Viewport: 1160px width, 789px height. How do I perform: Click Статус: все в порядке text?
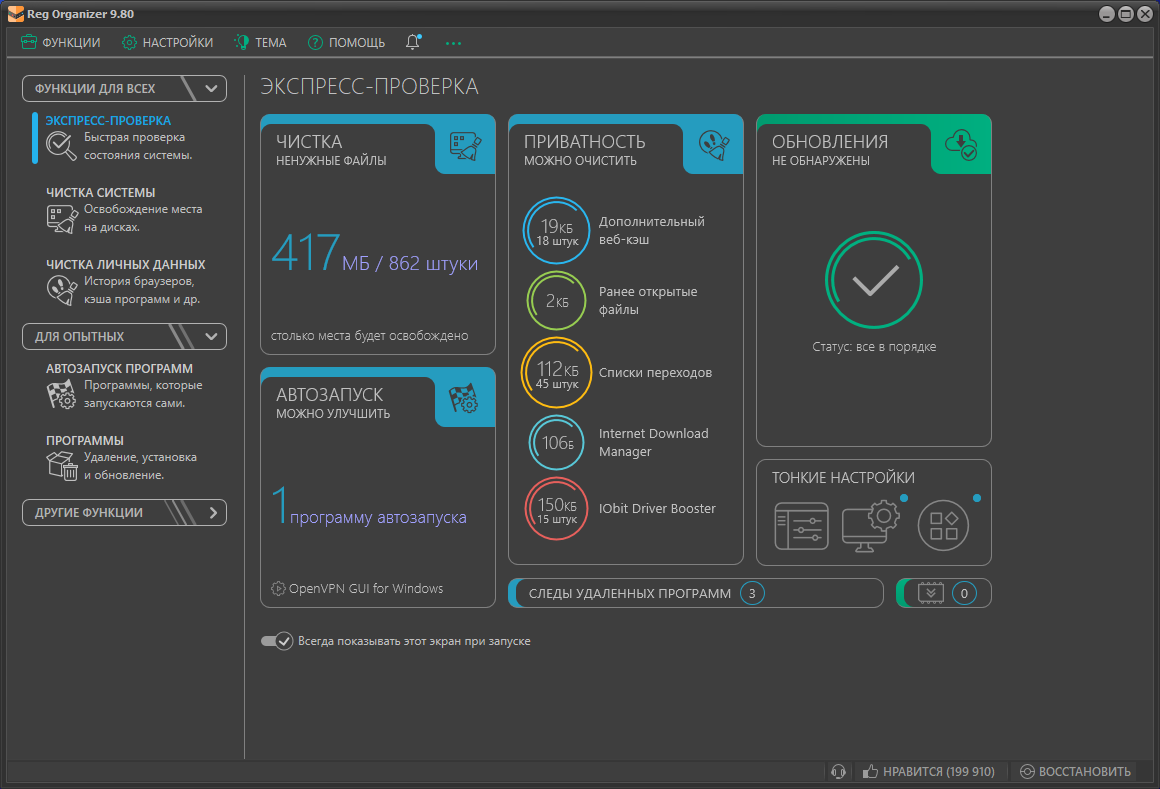pos(874,347)
